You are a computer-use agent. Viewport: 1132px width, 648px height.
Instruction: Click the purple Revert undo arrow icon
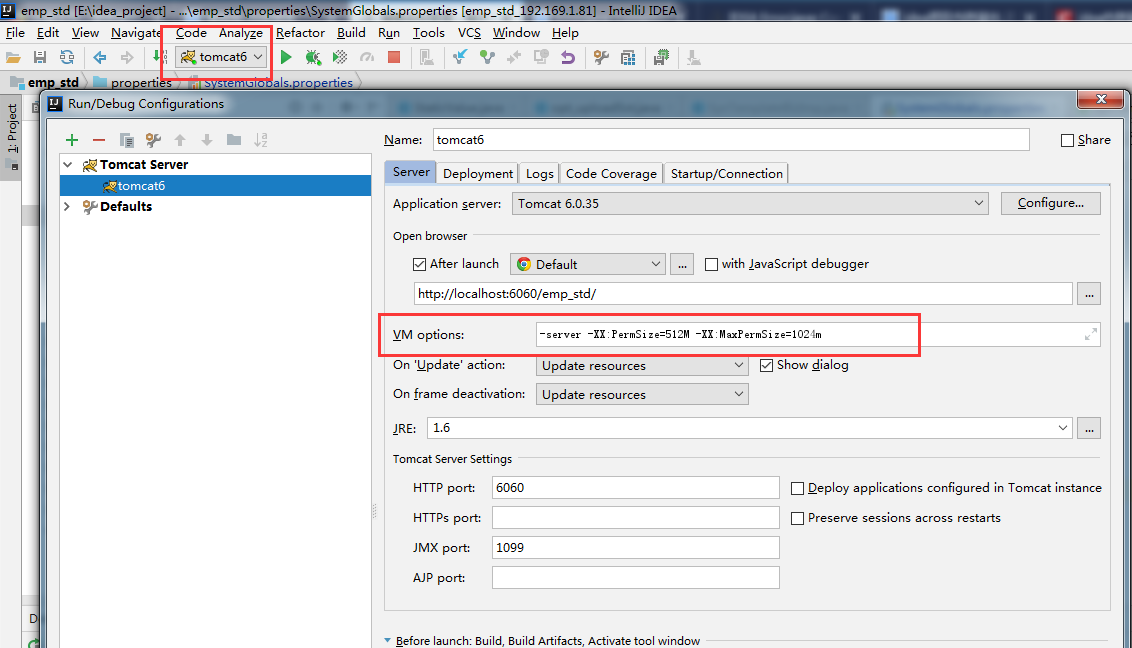(568, 58)
